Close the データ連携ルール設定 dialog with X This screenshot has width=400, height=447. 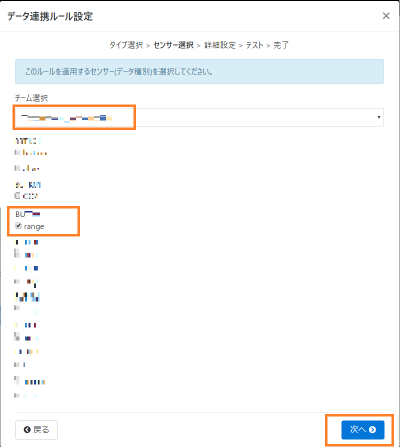[x=386, y=16]
